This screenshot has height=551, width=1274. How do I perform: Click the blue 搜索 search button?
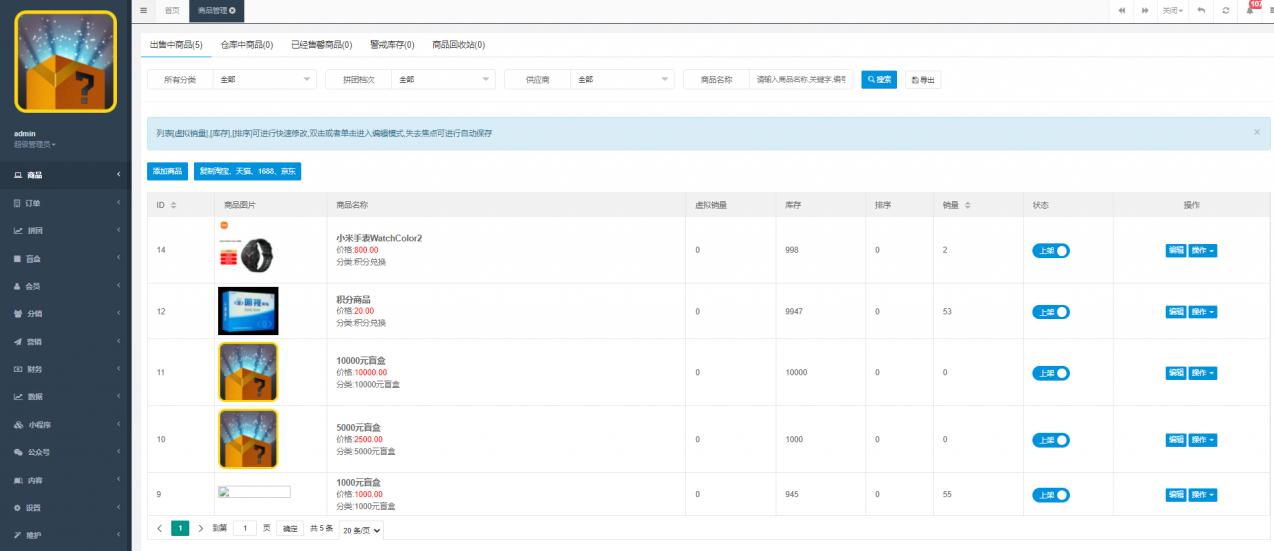879,80
